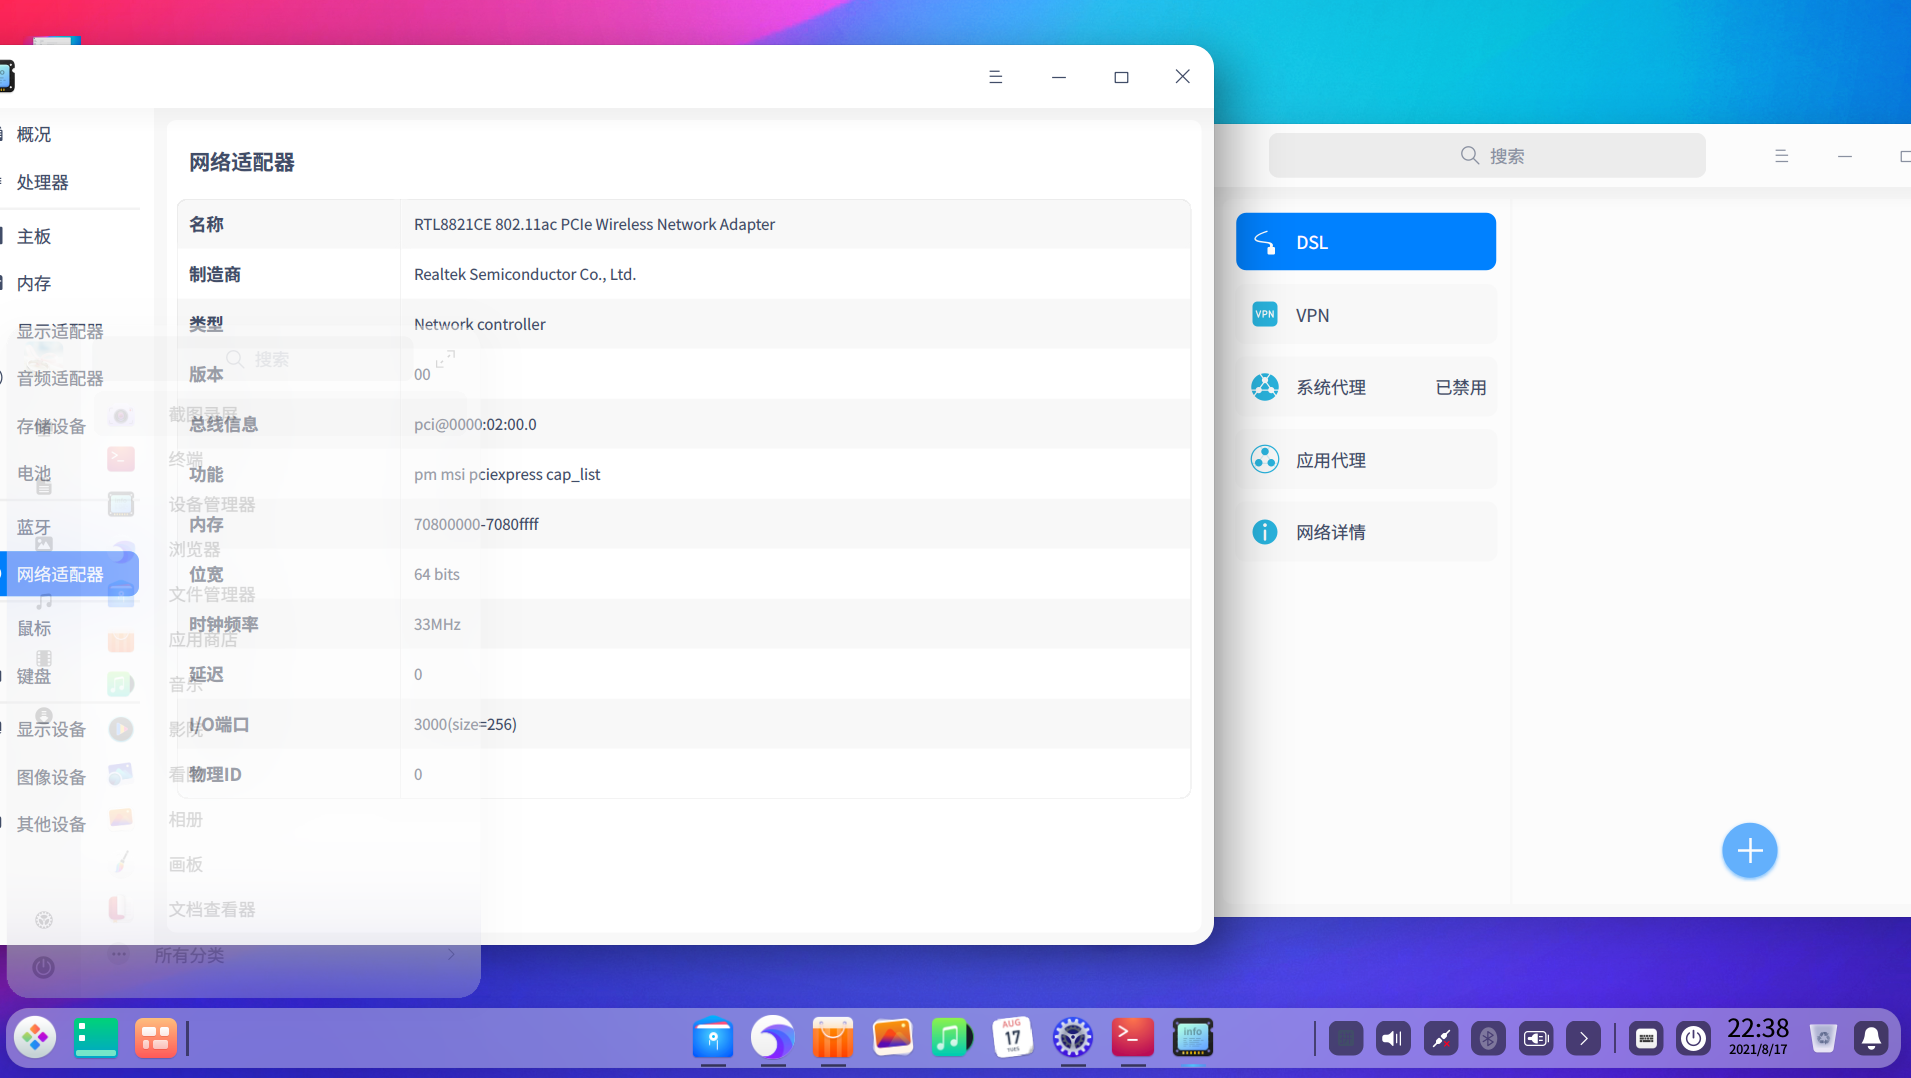Click the Bluetooth tray icon
The height and width of the screenshot is (1078, 1911).
point(1488,1039)
